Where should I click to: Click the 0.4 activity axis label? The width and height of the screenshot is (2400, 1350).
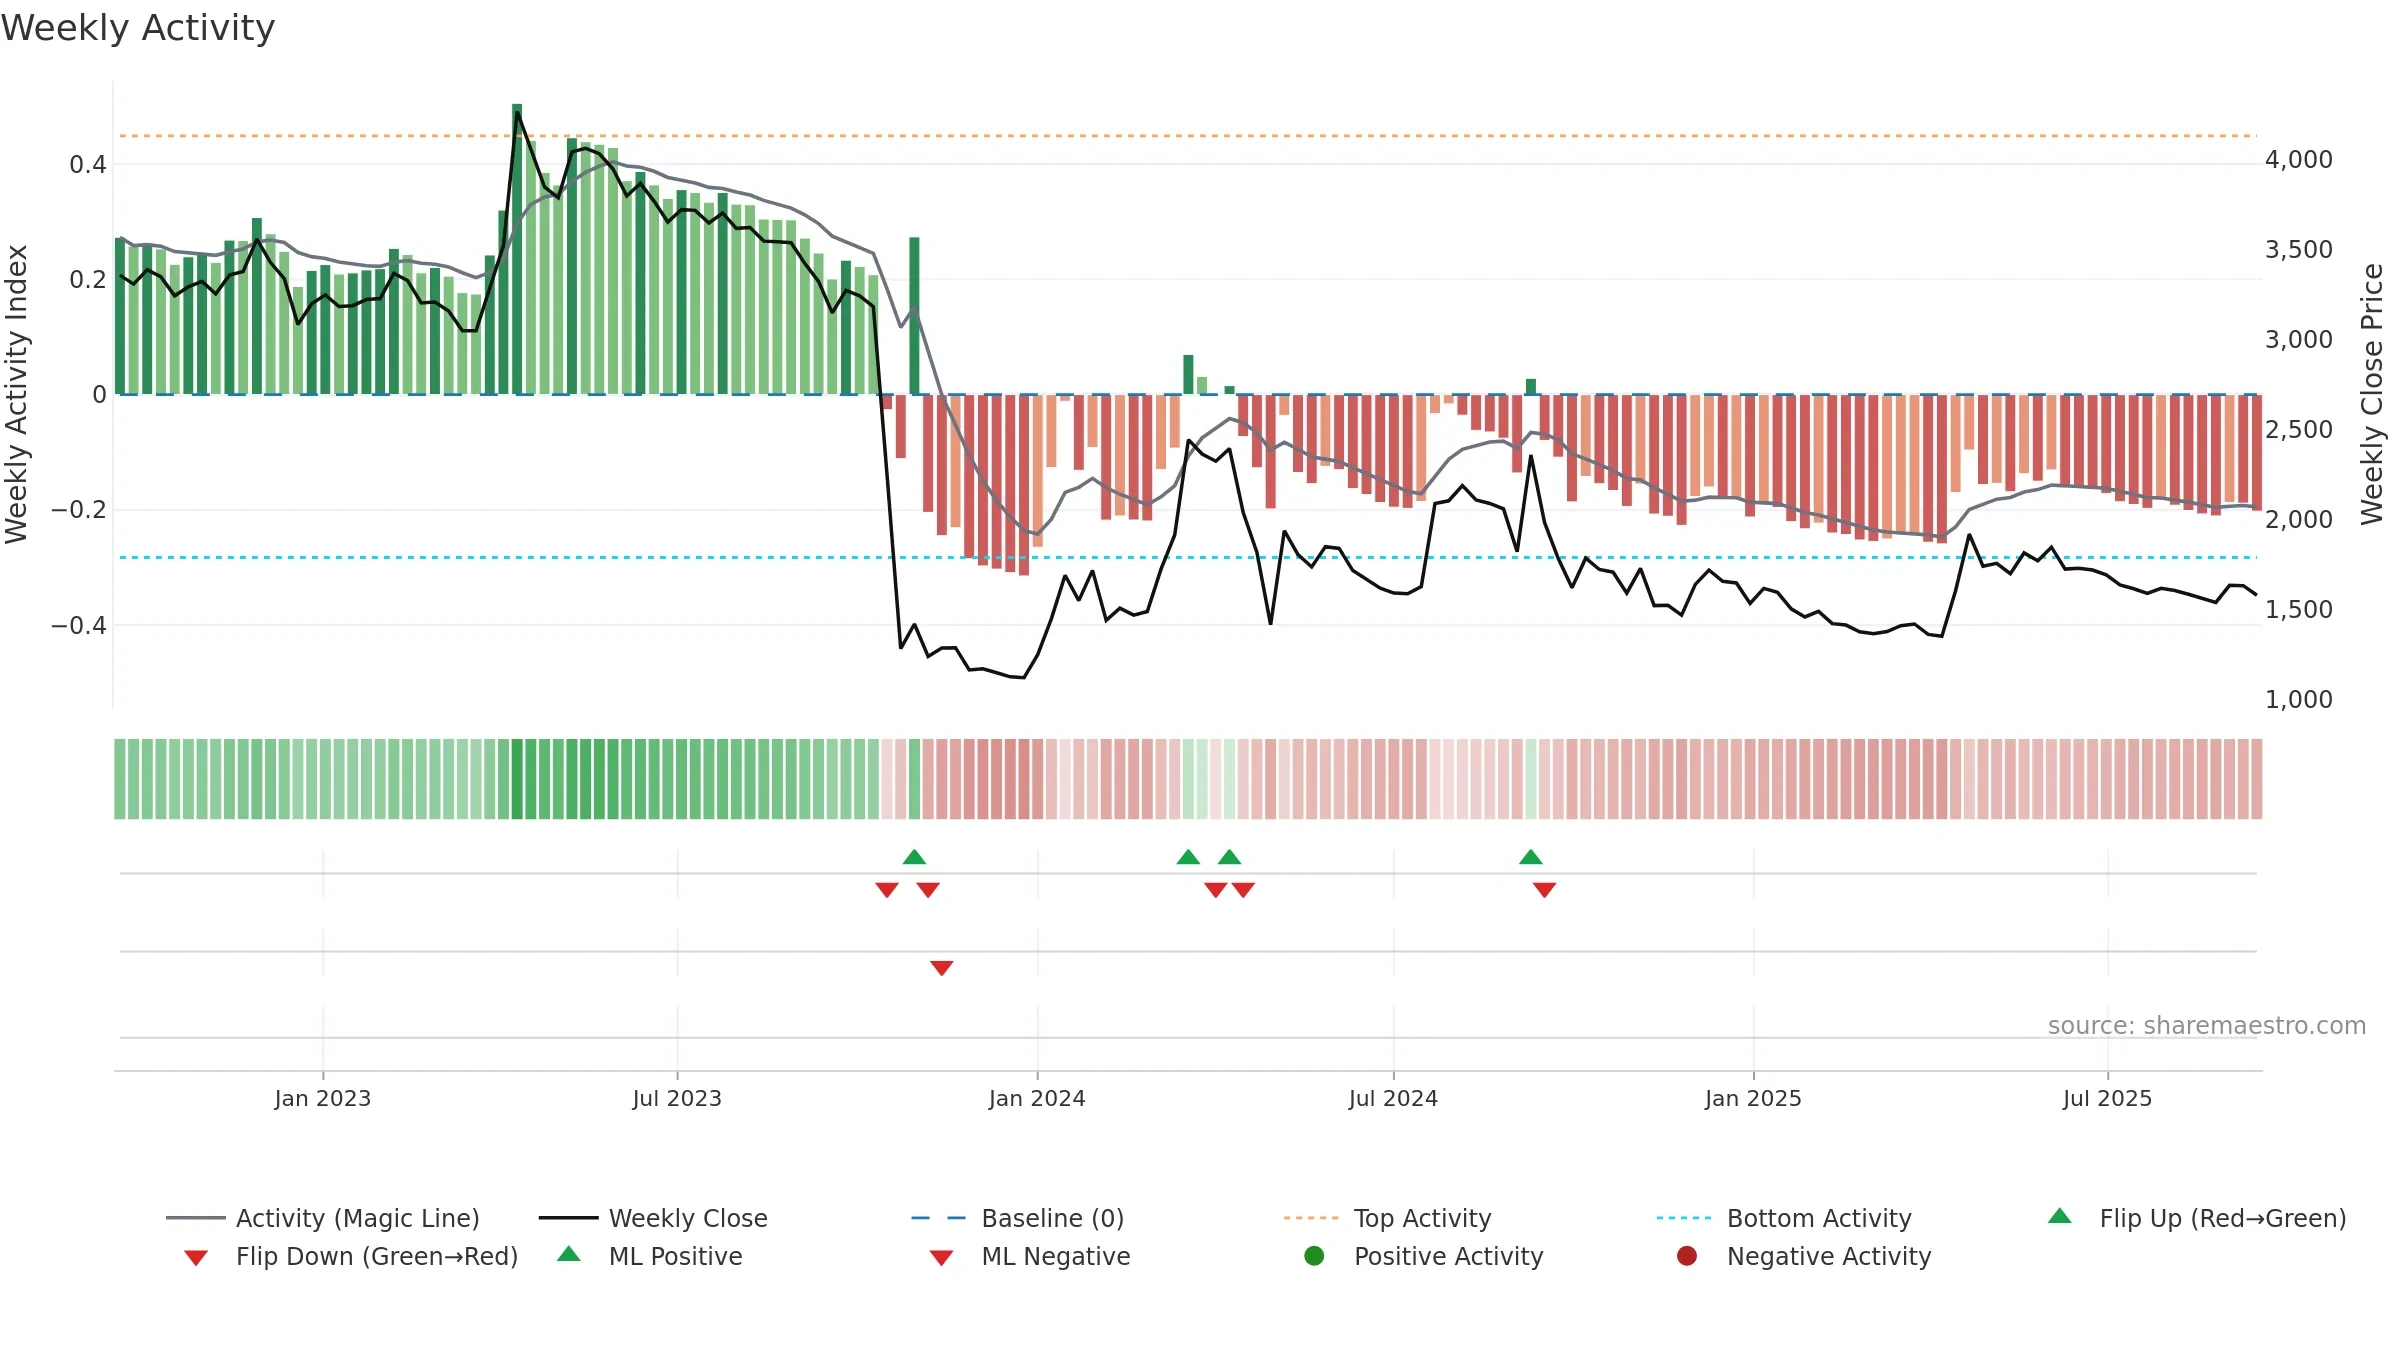tap(88, 164)
